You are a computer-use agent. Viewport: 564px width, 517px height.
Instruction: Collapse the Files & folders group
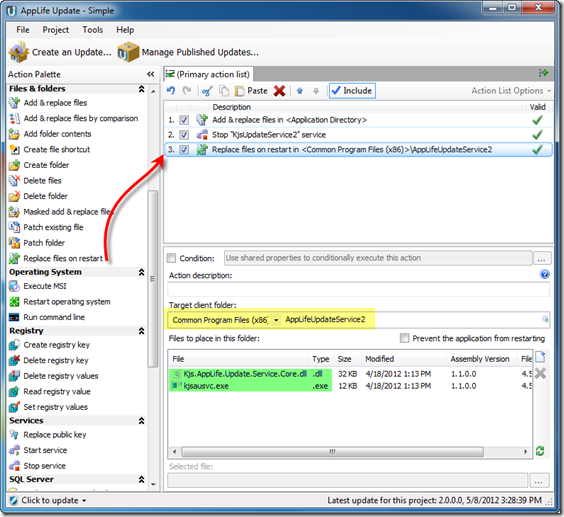click(141, 89)
